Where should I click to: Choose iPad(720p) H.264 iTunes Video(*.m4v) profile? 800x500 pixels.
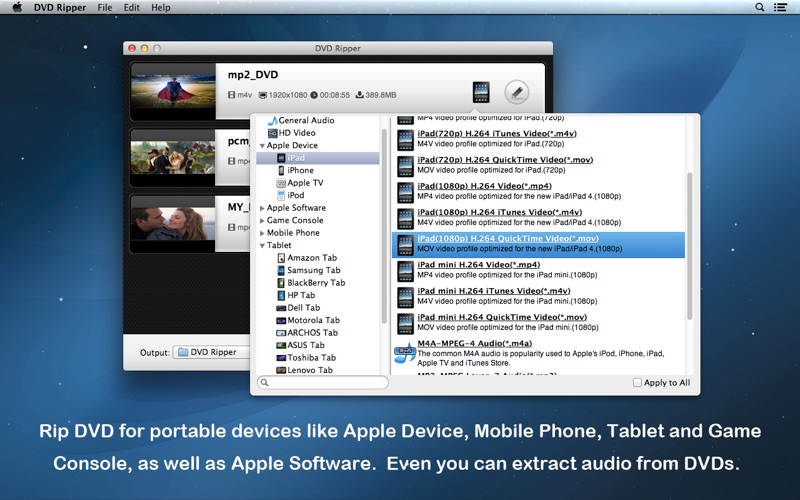tap(538, 139)
